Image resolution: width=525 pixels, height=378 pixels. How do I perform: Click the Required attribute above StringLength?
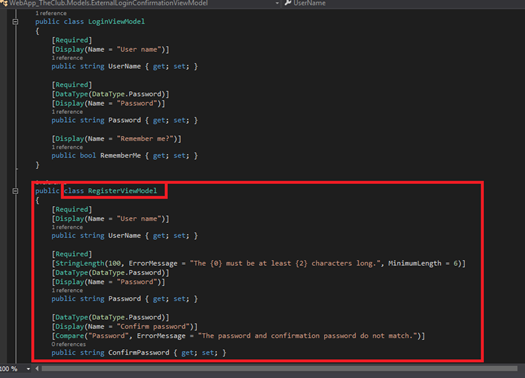pyautogui.click(x=72, y=254)
